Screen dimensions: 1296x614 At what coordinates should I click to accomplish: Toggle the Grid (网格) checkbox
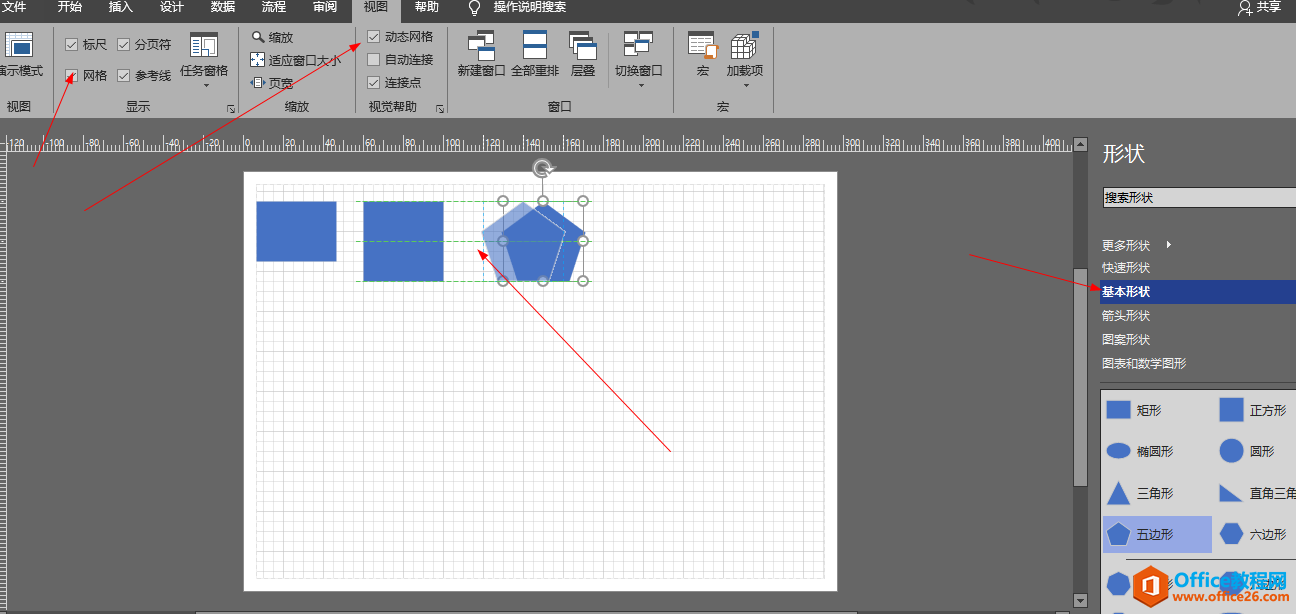(72, 76)
